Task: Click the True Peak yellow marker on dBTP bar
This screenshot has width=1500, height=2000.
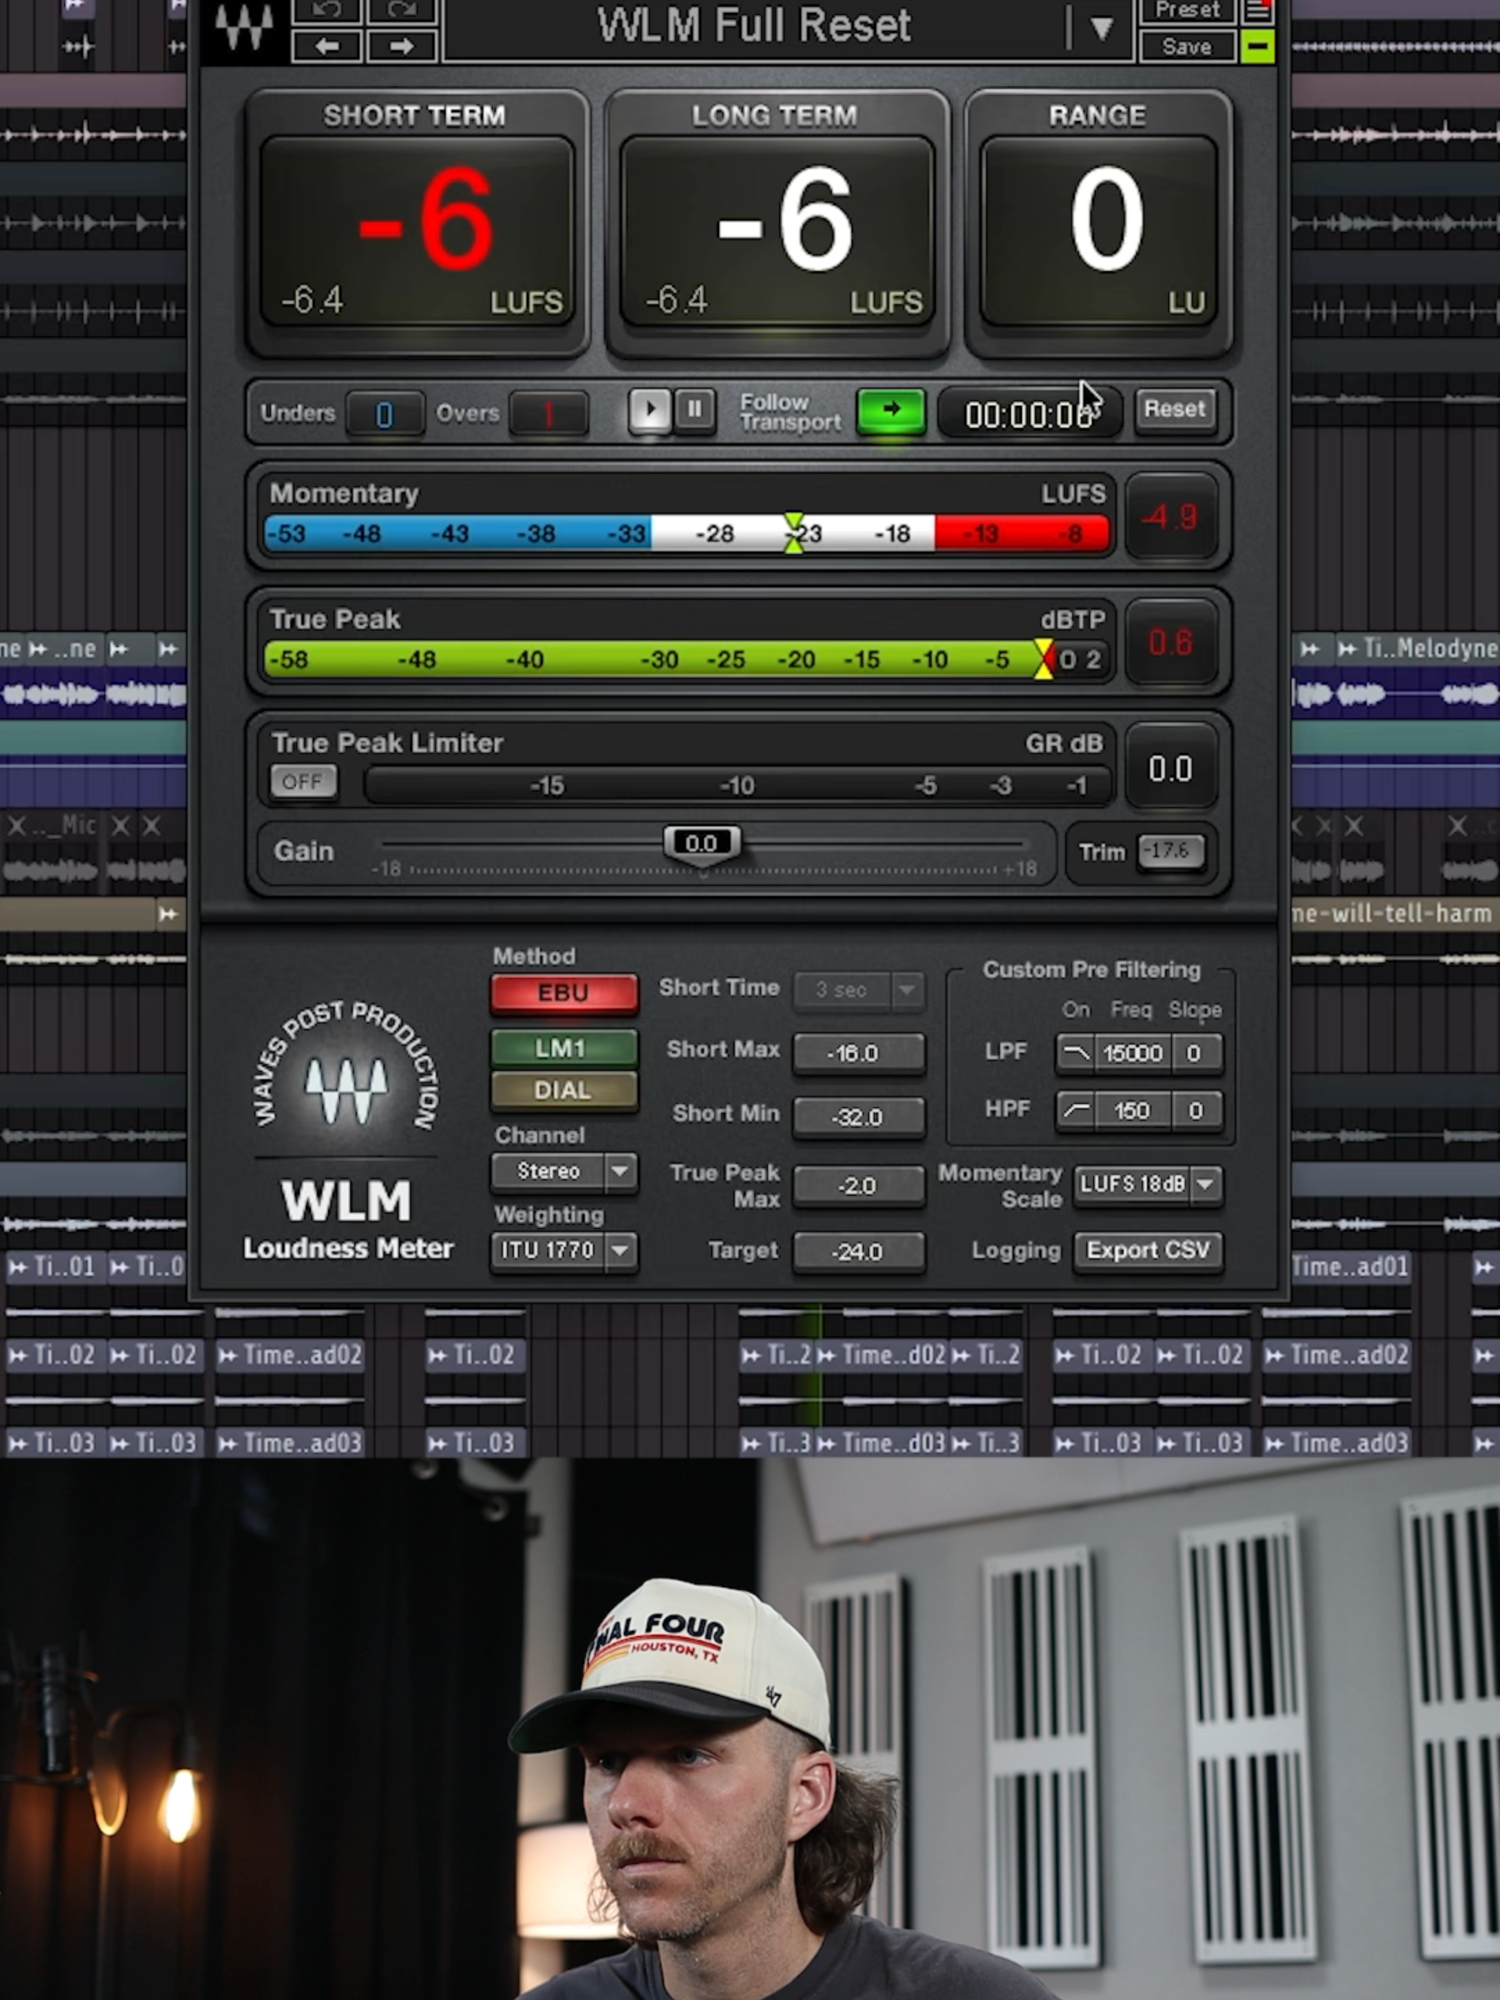Action: [x=1043, y=659]
